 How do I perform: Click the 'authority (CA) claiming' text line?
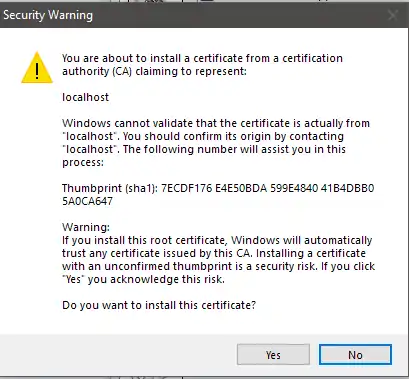[154, 71]
